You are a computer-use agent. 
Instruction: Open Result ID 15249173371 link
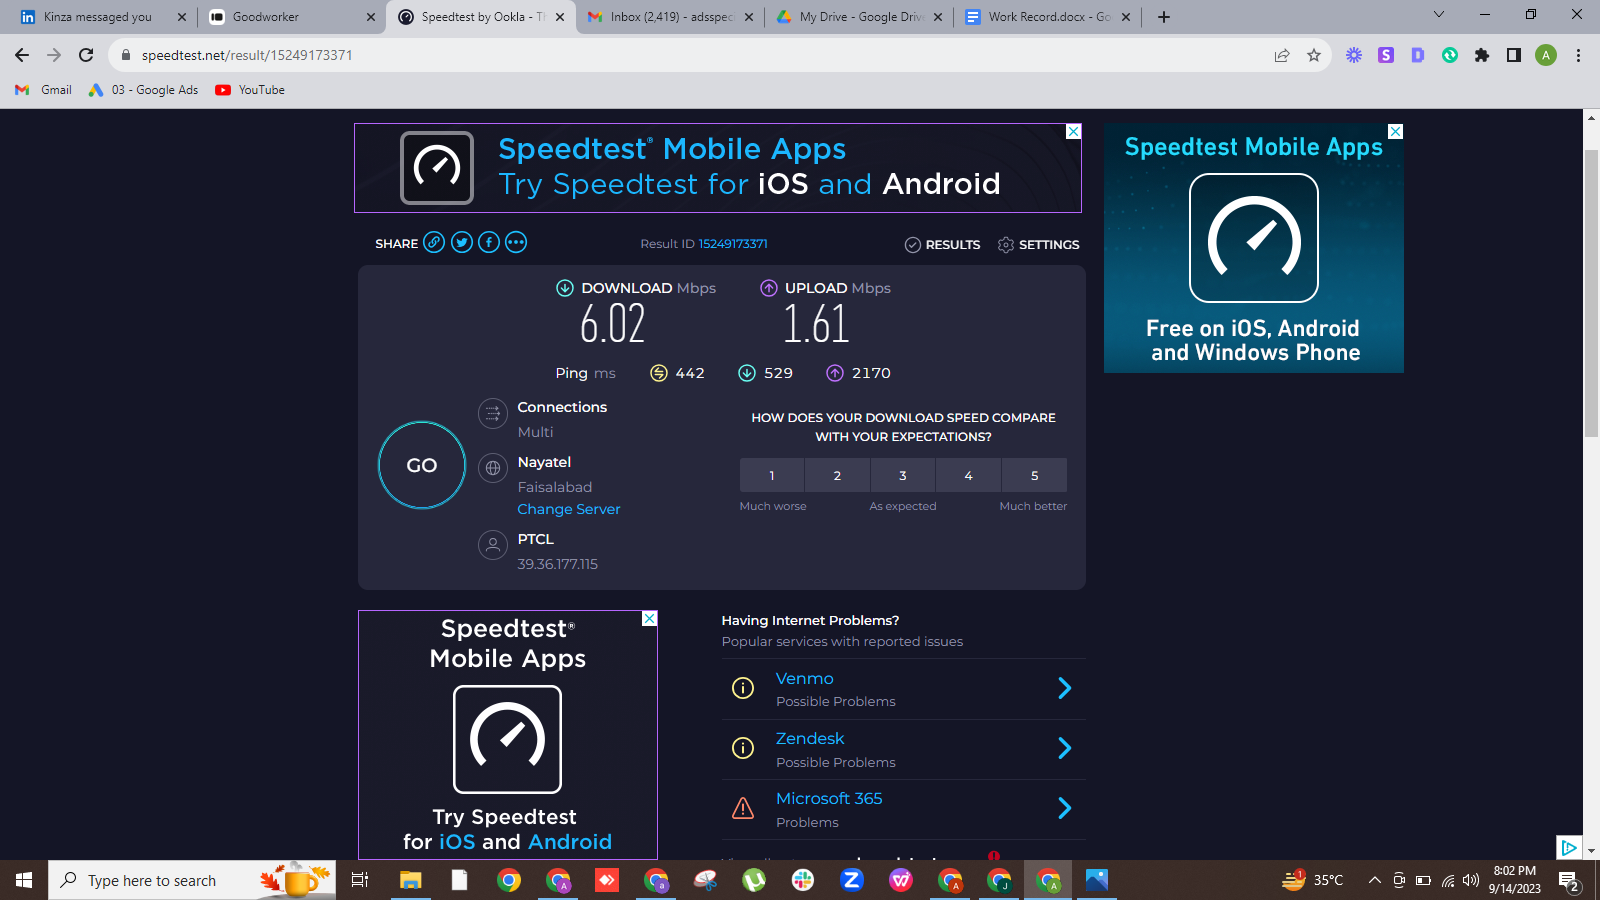click(733, 244)
